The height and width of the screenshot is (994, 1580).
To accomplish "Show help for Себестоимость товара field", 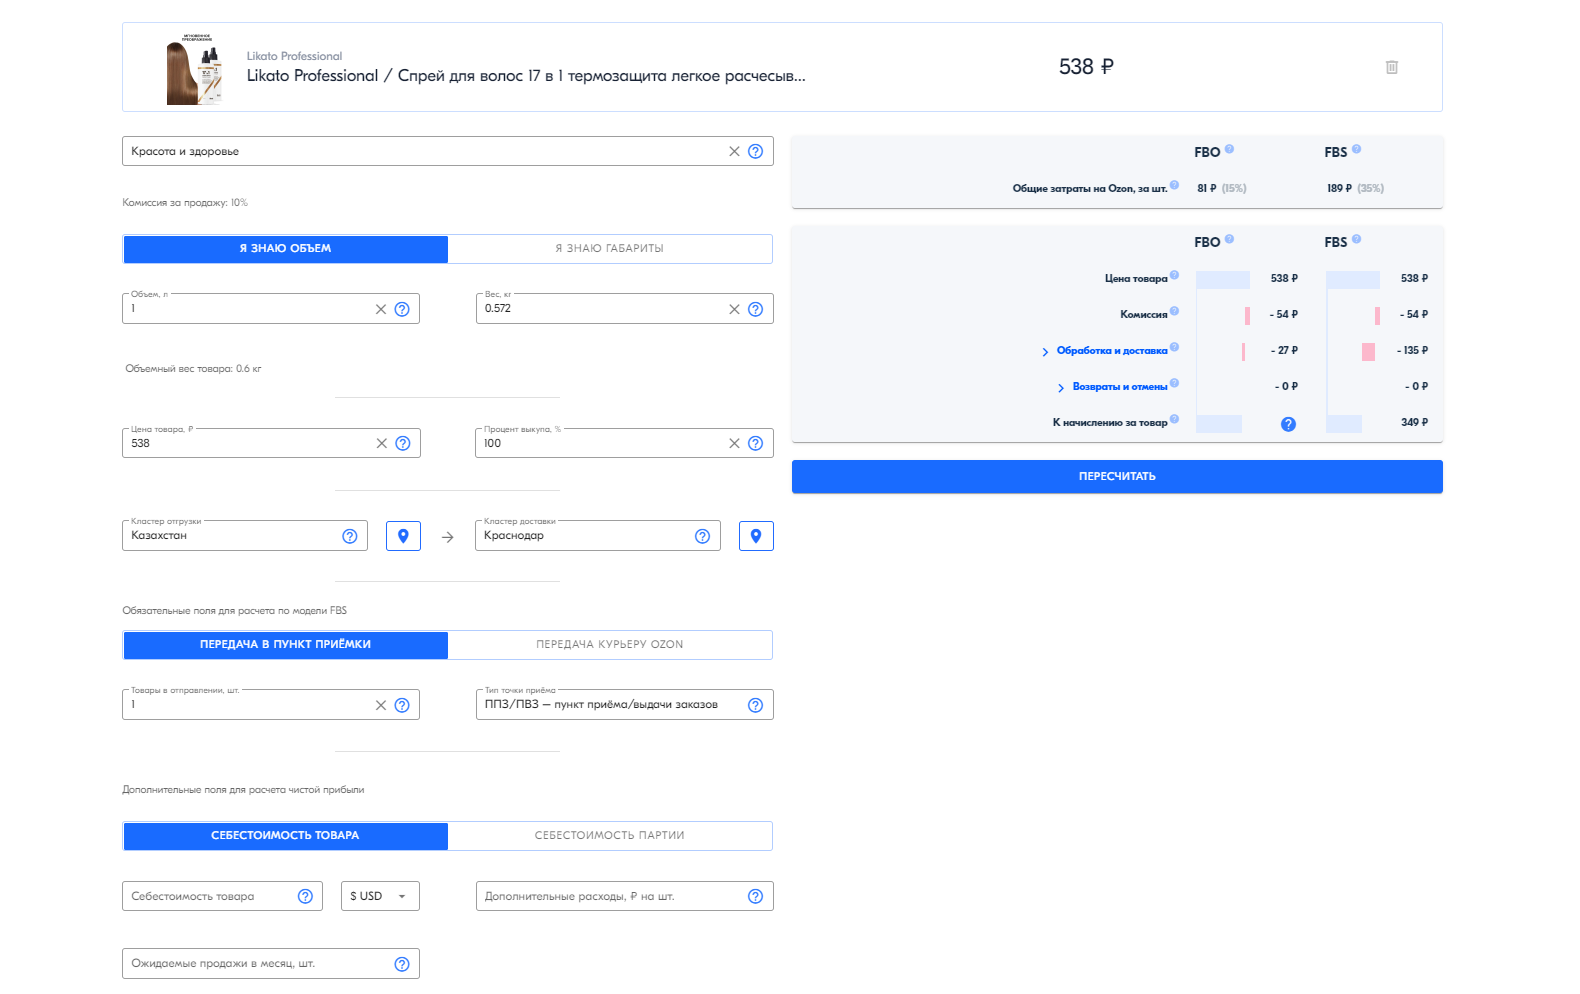I will coord(305,896).
